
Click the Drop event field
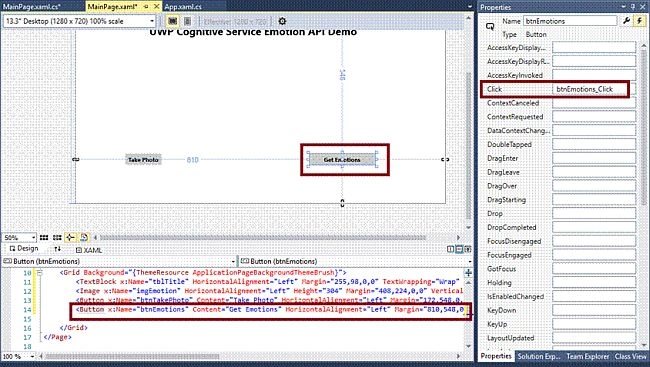coord(594,214)
